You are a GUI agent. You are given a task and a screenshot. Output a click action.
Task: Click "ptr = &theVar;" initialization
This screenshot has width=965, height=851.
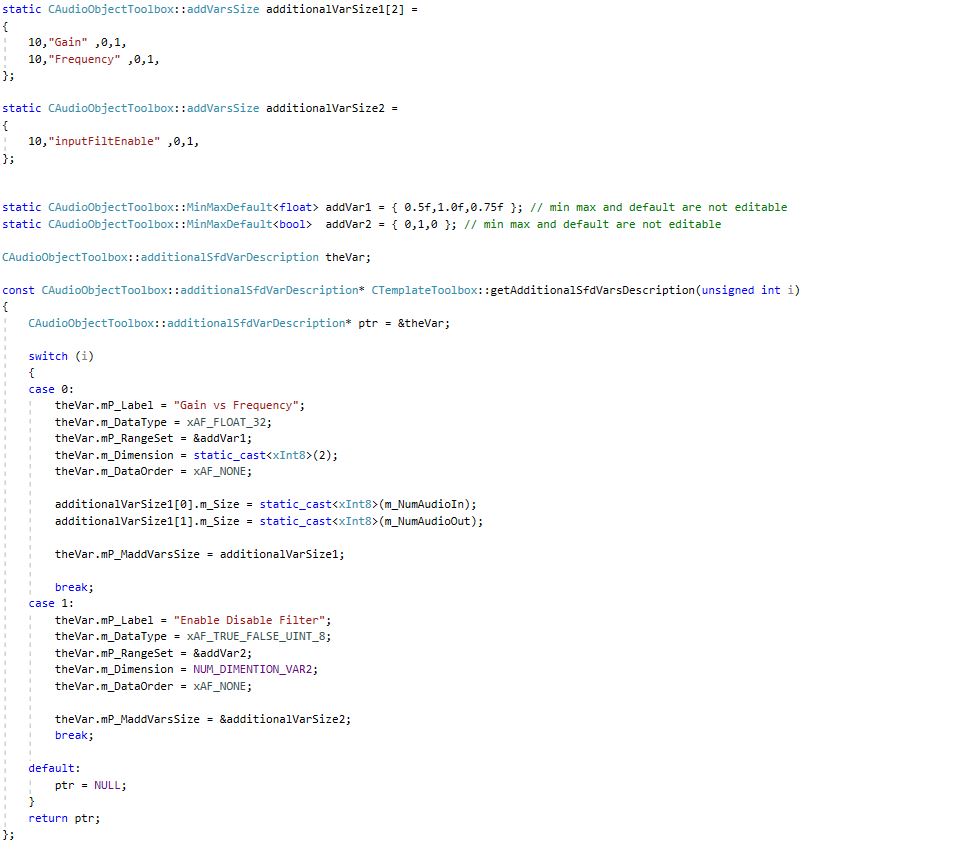click(404, 324)
